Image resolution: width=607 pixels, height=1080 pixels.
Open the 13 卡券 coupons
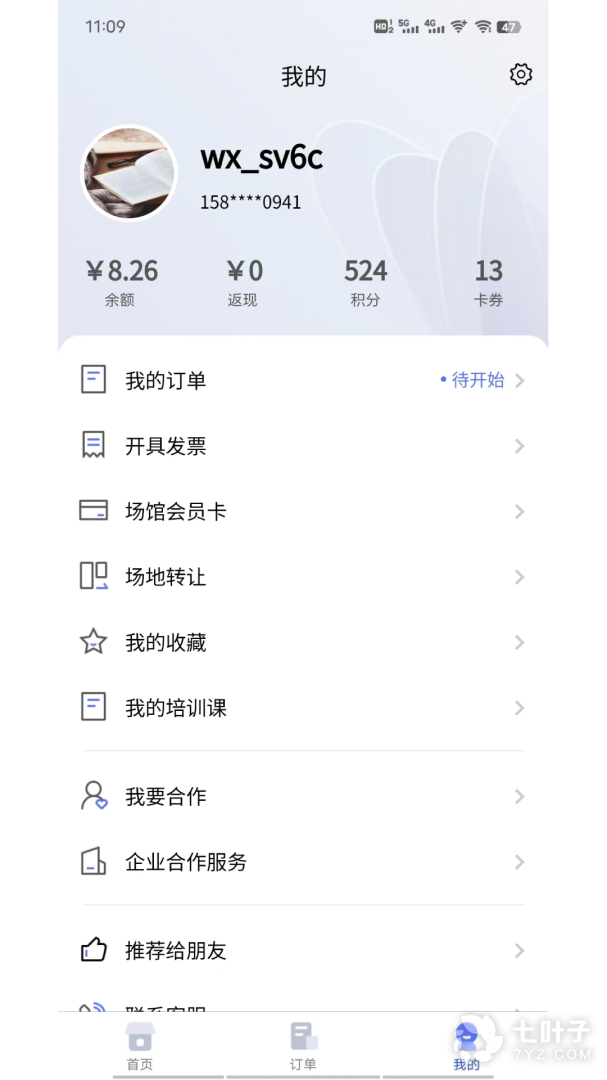point(488,282)
